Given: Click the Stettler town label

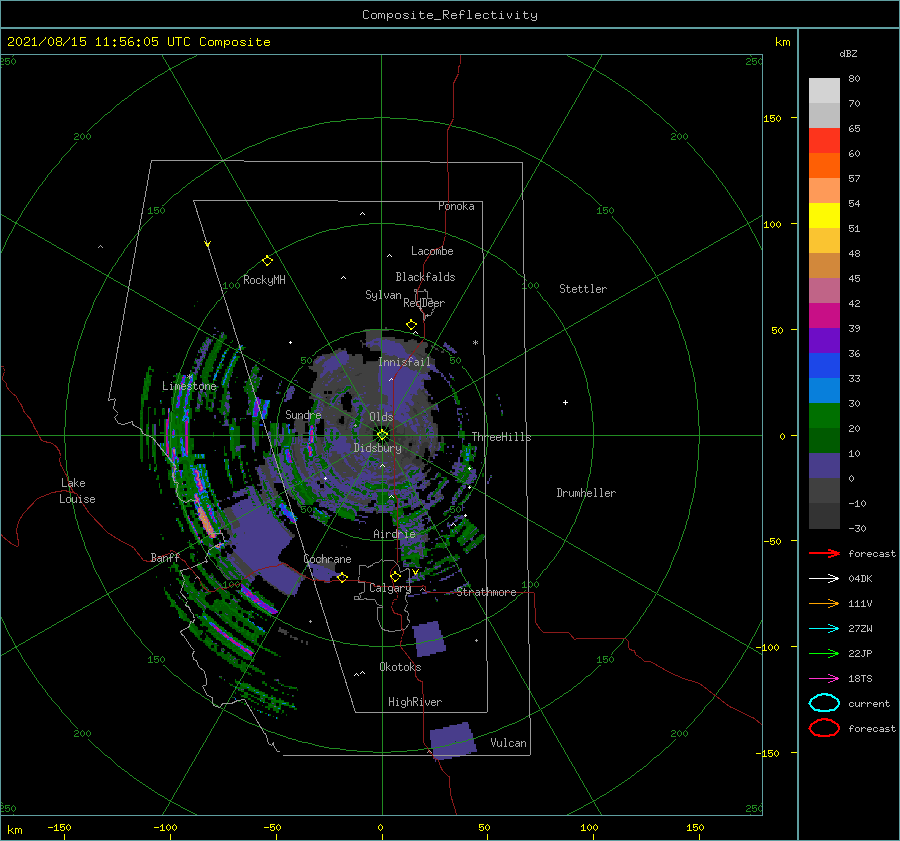Looking at the screenshot, I should 583,289.
